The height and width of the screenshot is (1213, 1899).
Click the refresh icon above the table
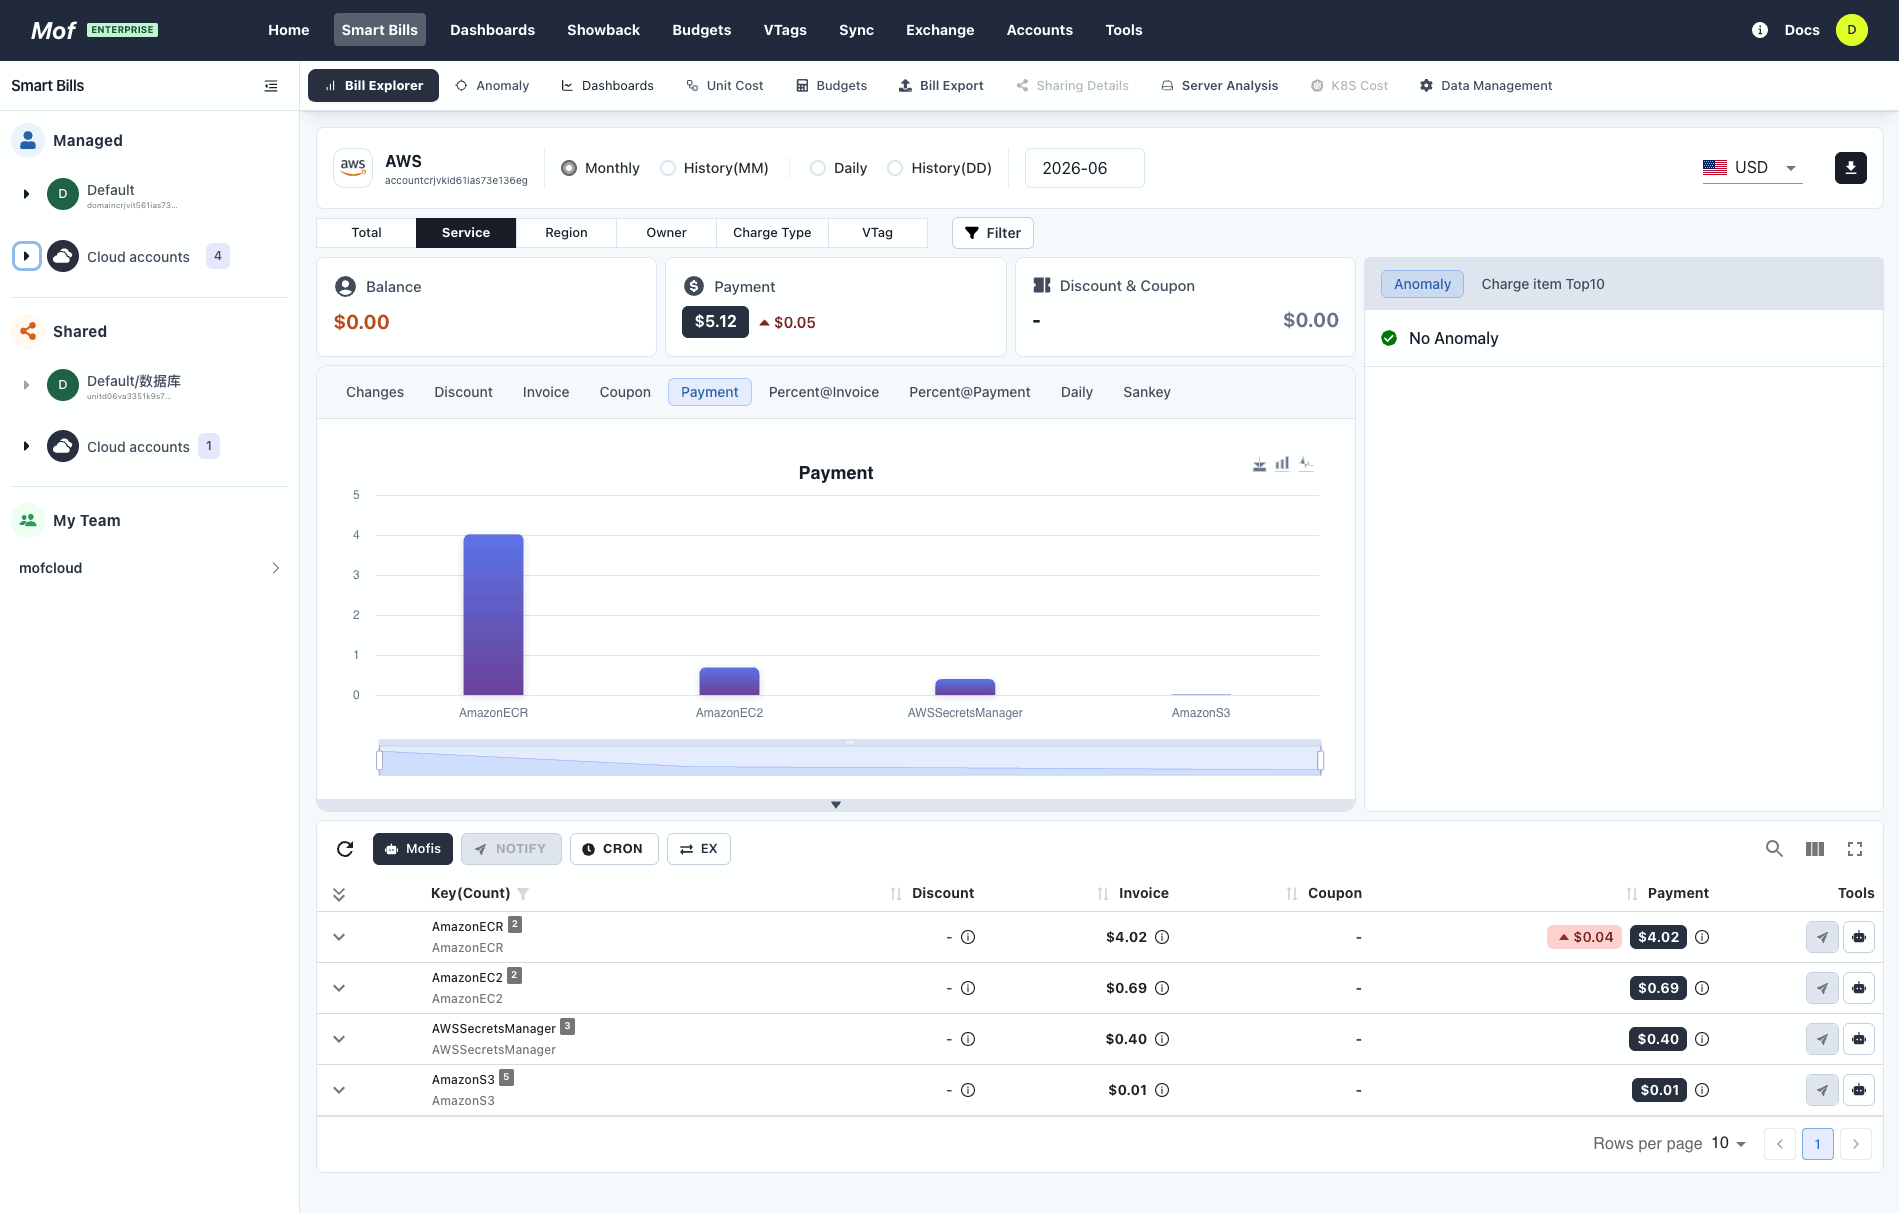(345, 849)
